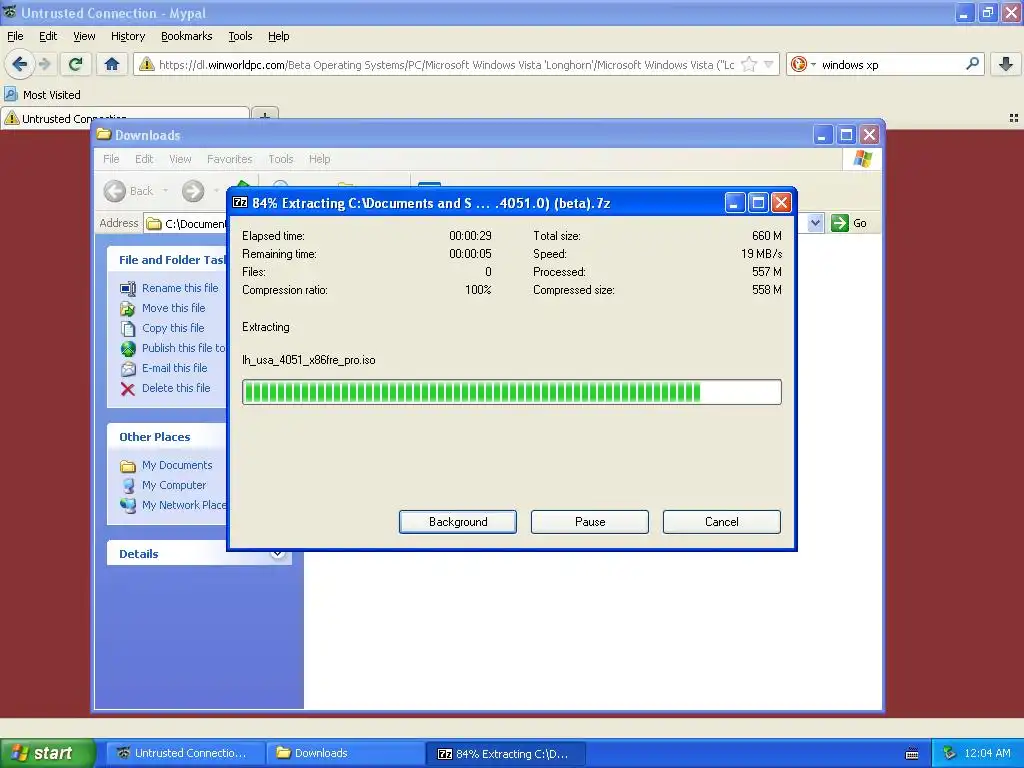Expand the Details panel chevron
The image size is (1024, 768).
(x=277, y=553)
